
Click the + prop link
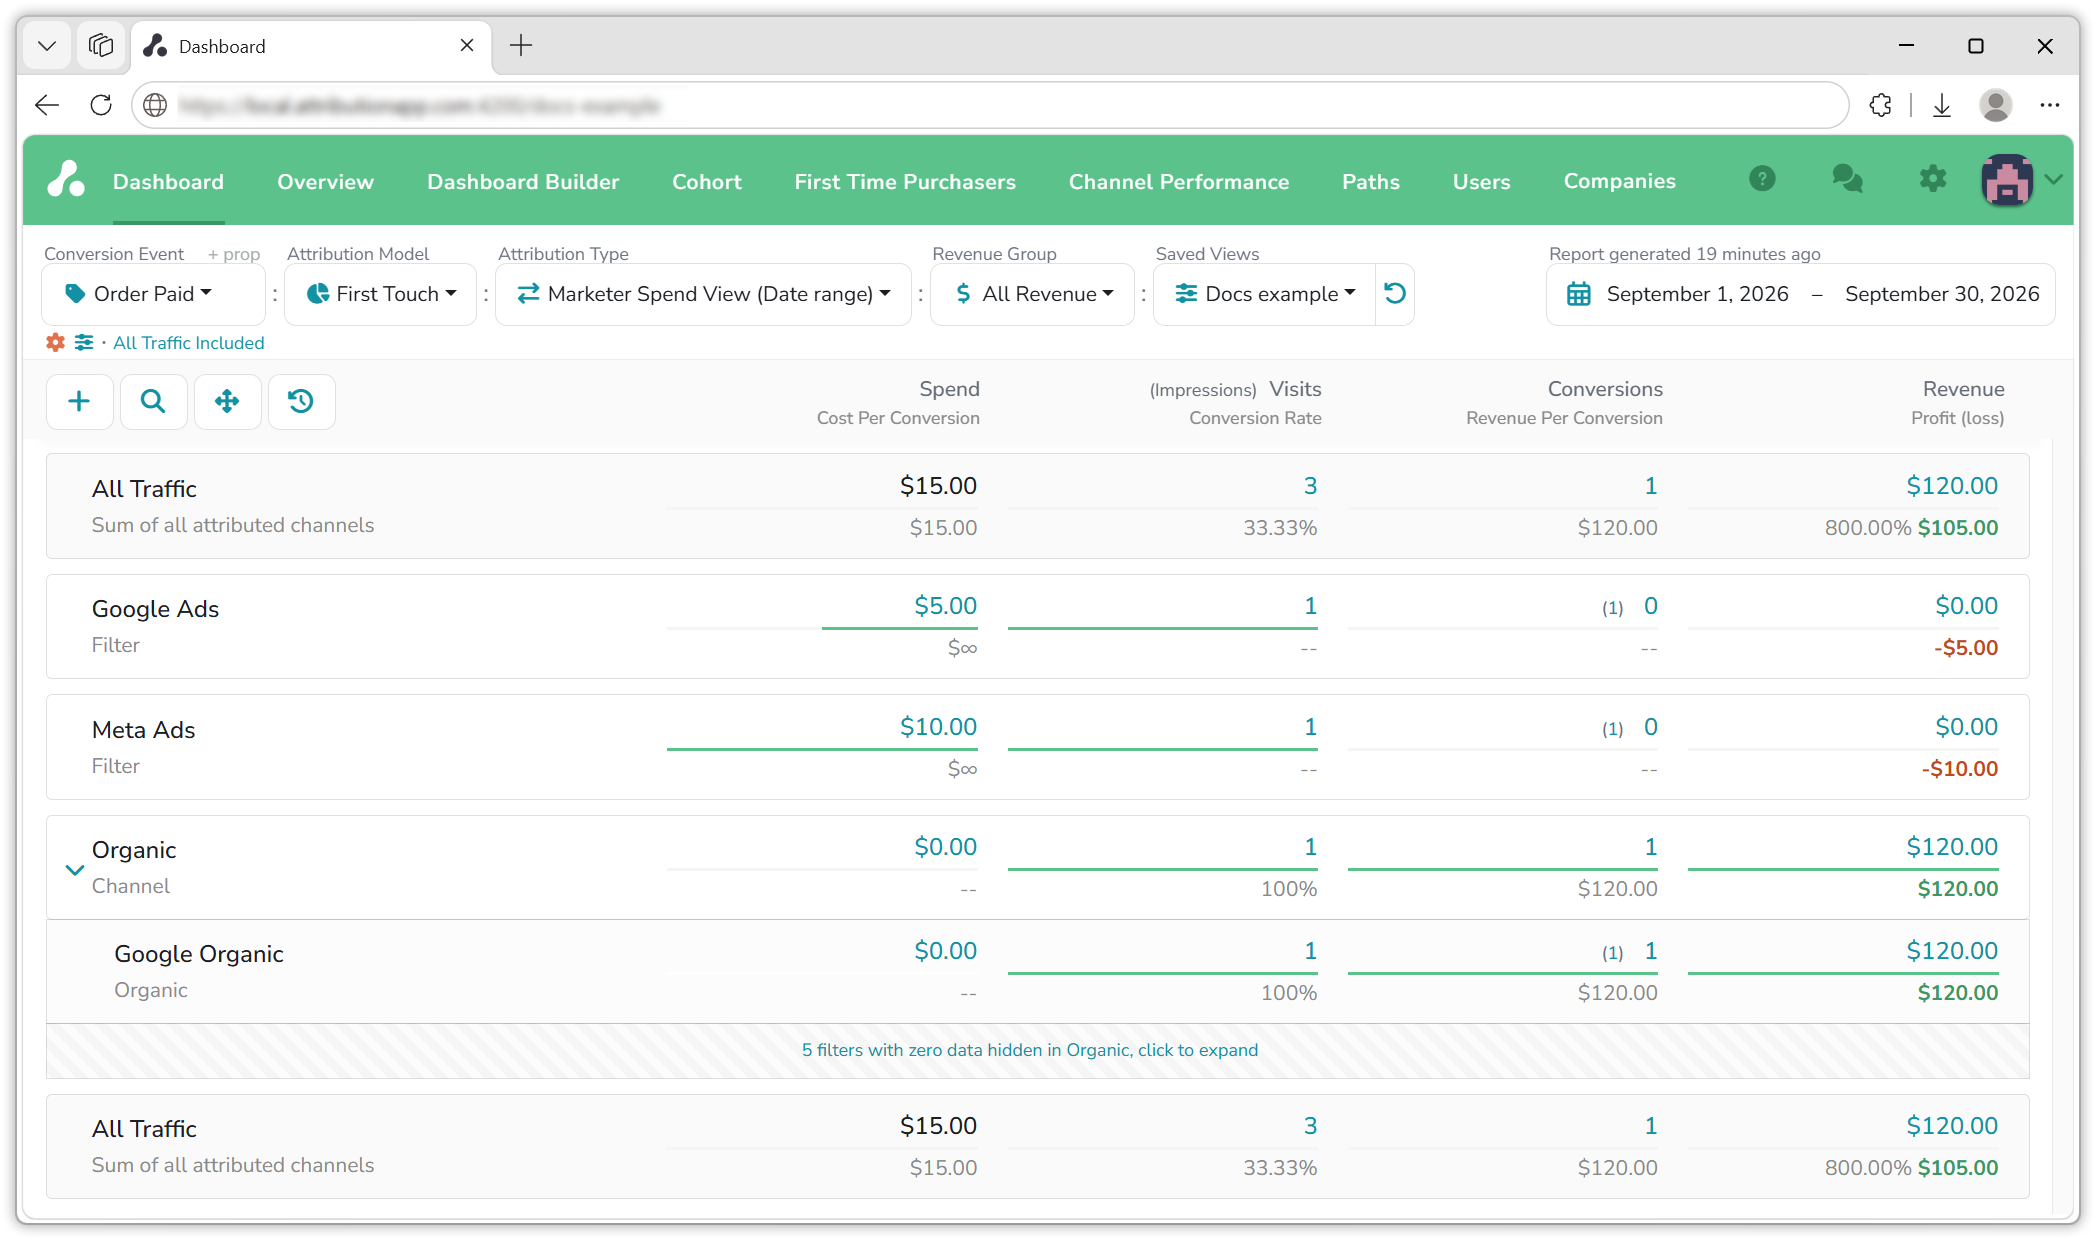(234, 254)
